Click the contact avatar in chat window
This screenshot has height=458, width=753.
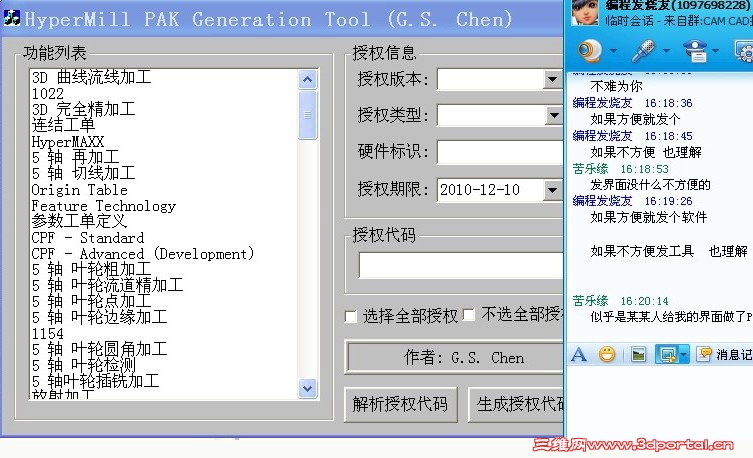pyautogui.click(x=584, y=12)
